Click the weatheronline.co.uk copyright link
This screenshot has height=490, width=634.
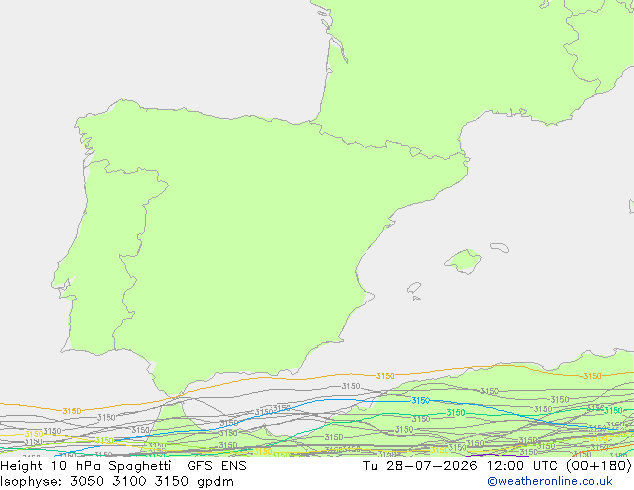pos(550,481)
